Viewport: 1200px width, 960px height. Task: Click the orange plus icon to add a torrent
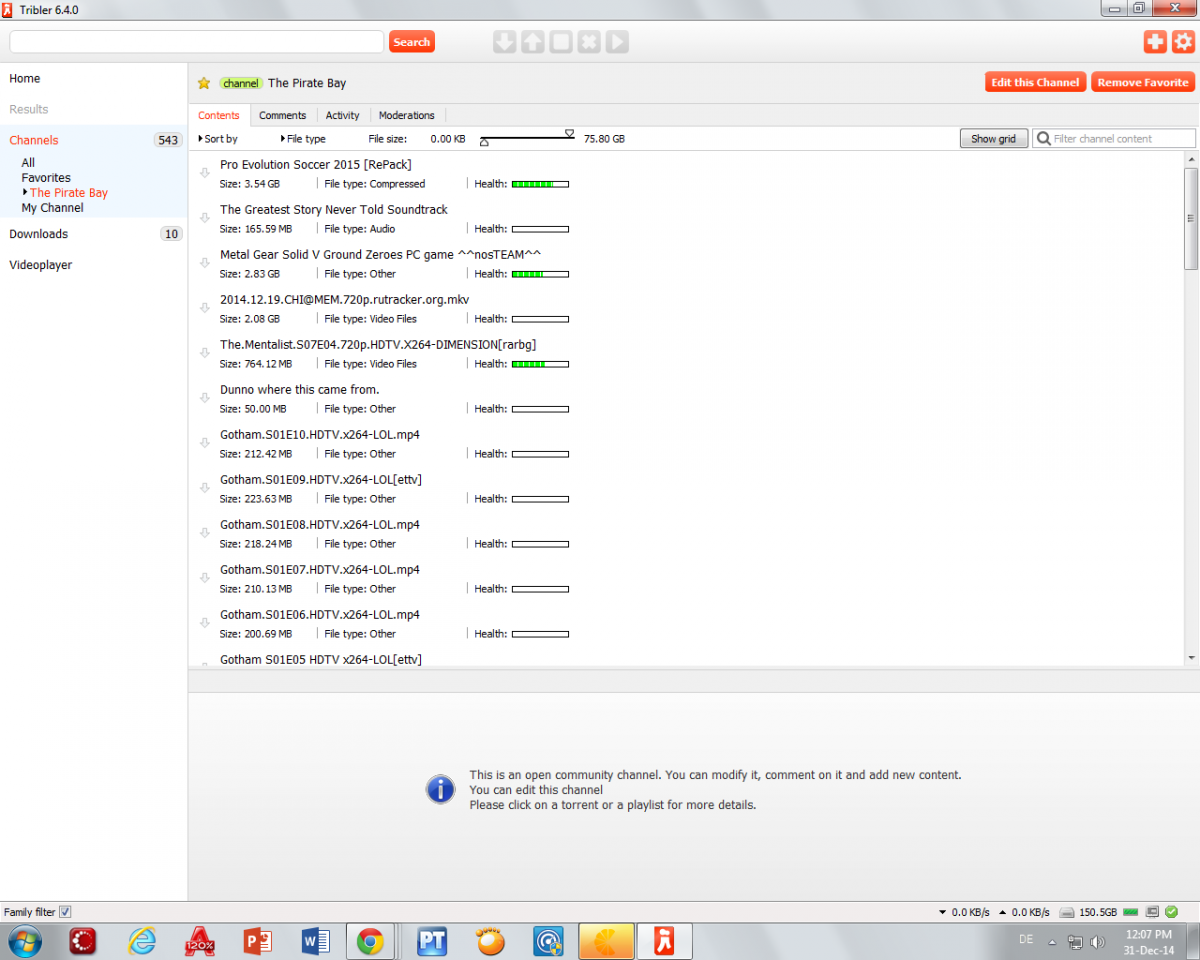tap(1155, 41)
